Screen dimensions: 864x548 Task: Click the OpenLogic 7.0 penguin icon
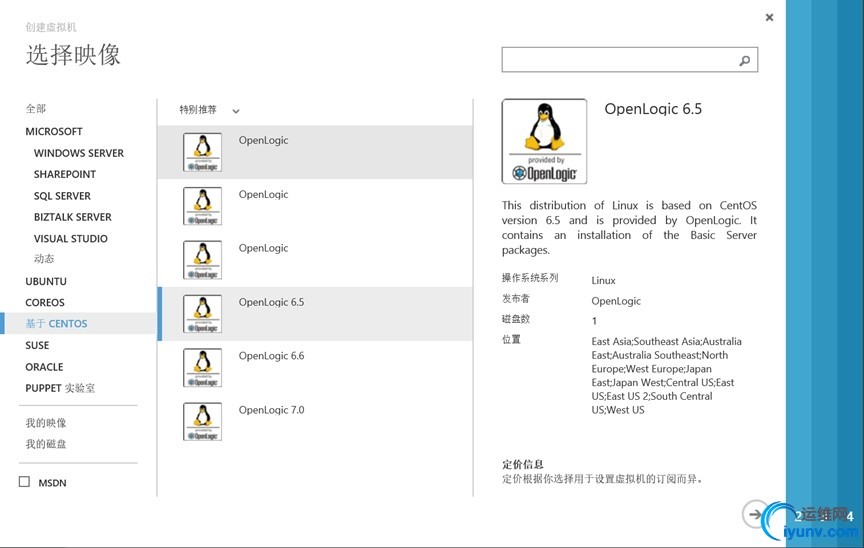point(202,422)
